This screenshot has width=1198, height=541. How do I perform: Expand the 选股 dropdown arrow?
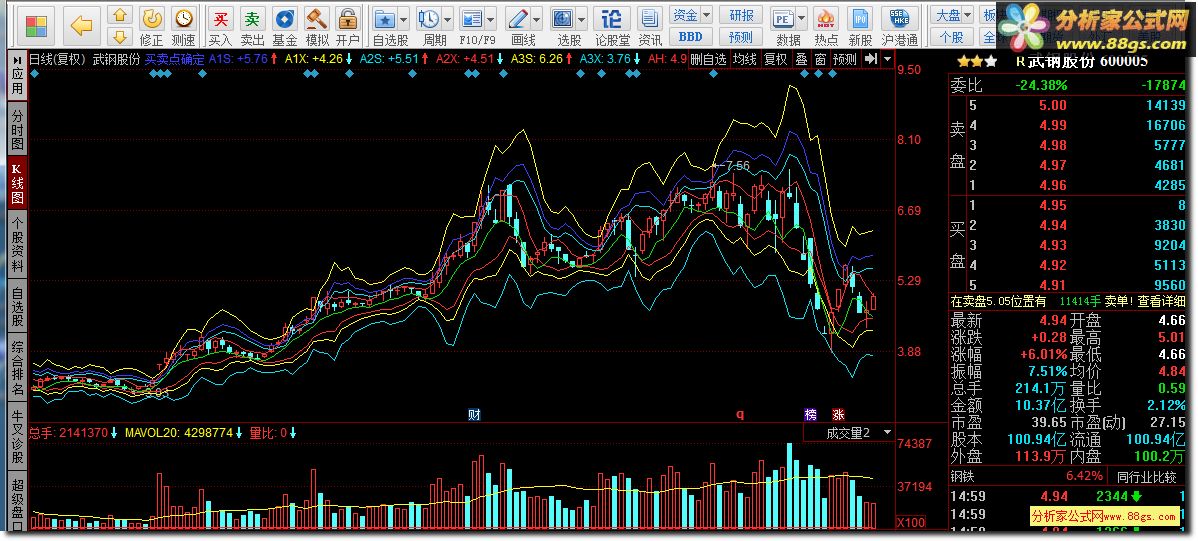click(x=582, y=19)
